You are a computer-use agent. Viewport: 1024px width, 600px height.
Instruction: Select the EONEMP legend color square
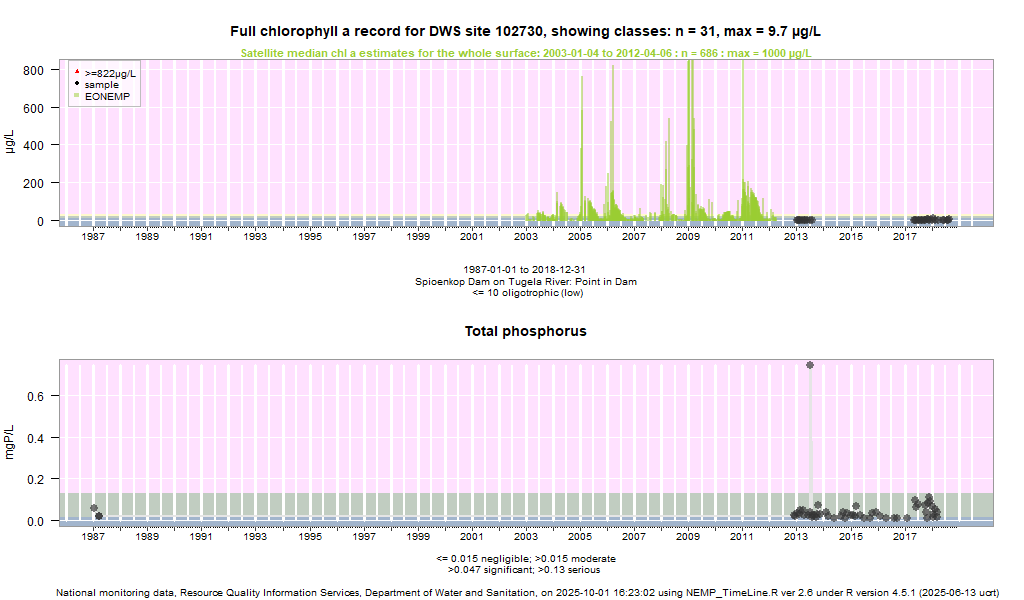tap(77, 96)
